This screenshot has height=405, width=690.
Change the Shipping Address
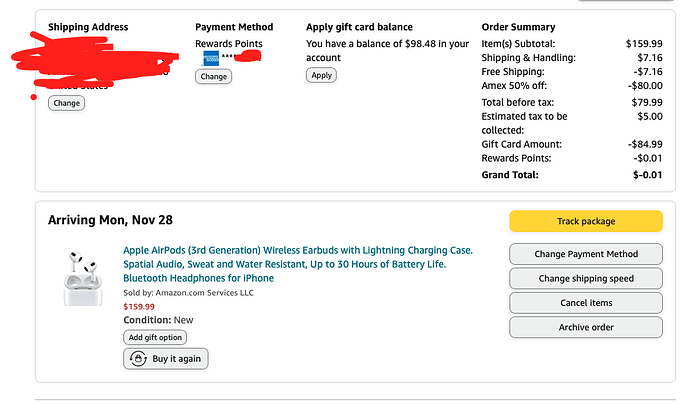point(67,103)
